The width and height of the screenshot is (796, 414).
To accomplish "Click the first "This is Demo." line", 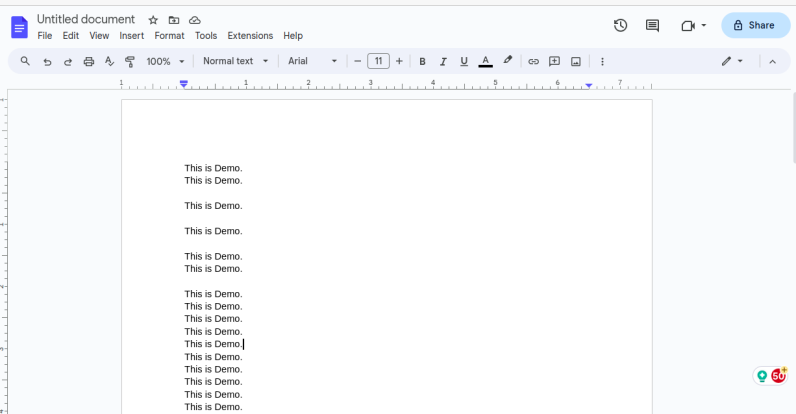I will (x=213, y=168).
